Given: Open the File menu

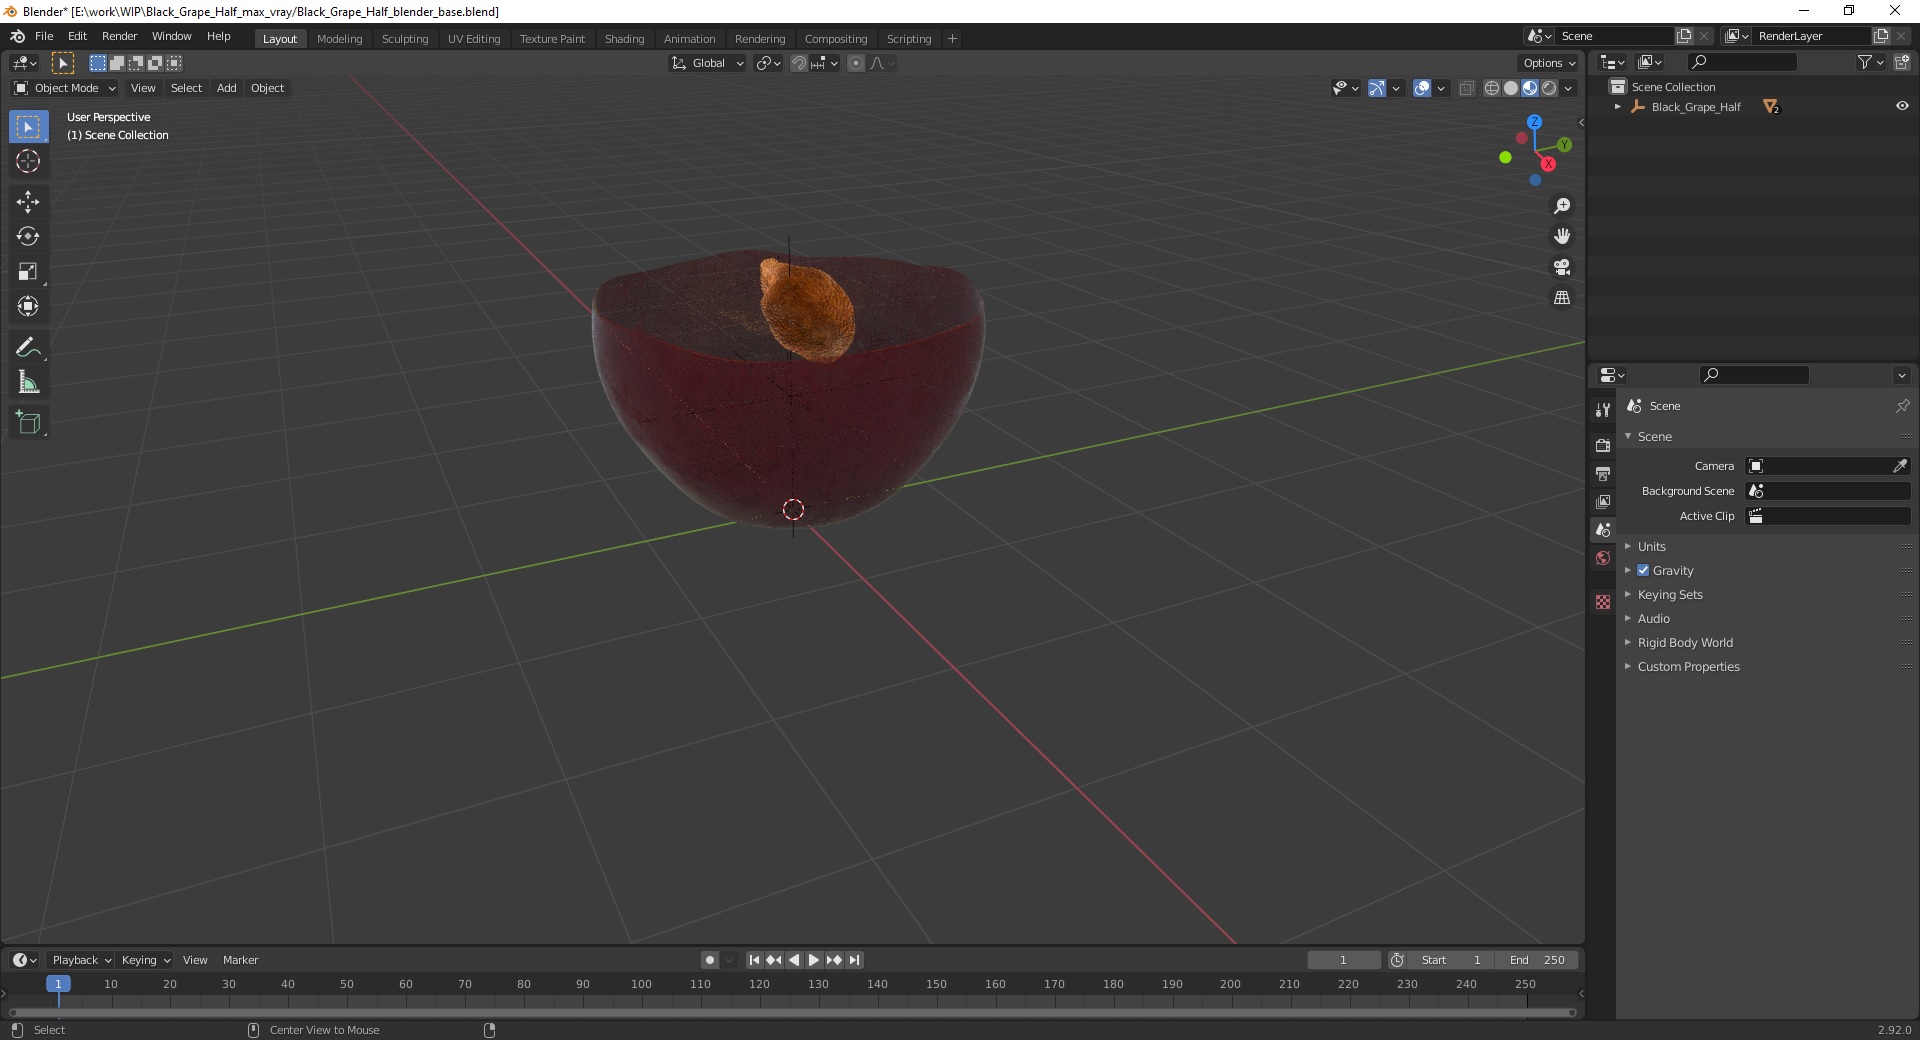Looking at the screenshot, I should click(44, 36).
